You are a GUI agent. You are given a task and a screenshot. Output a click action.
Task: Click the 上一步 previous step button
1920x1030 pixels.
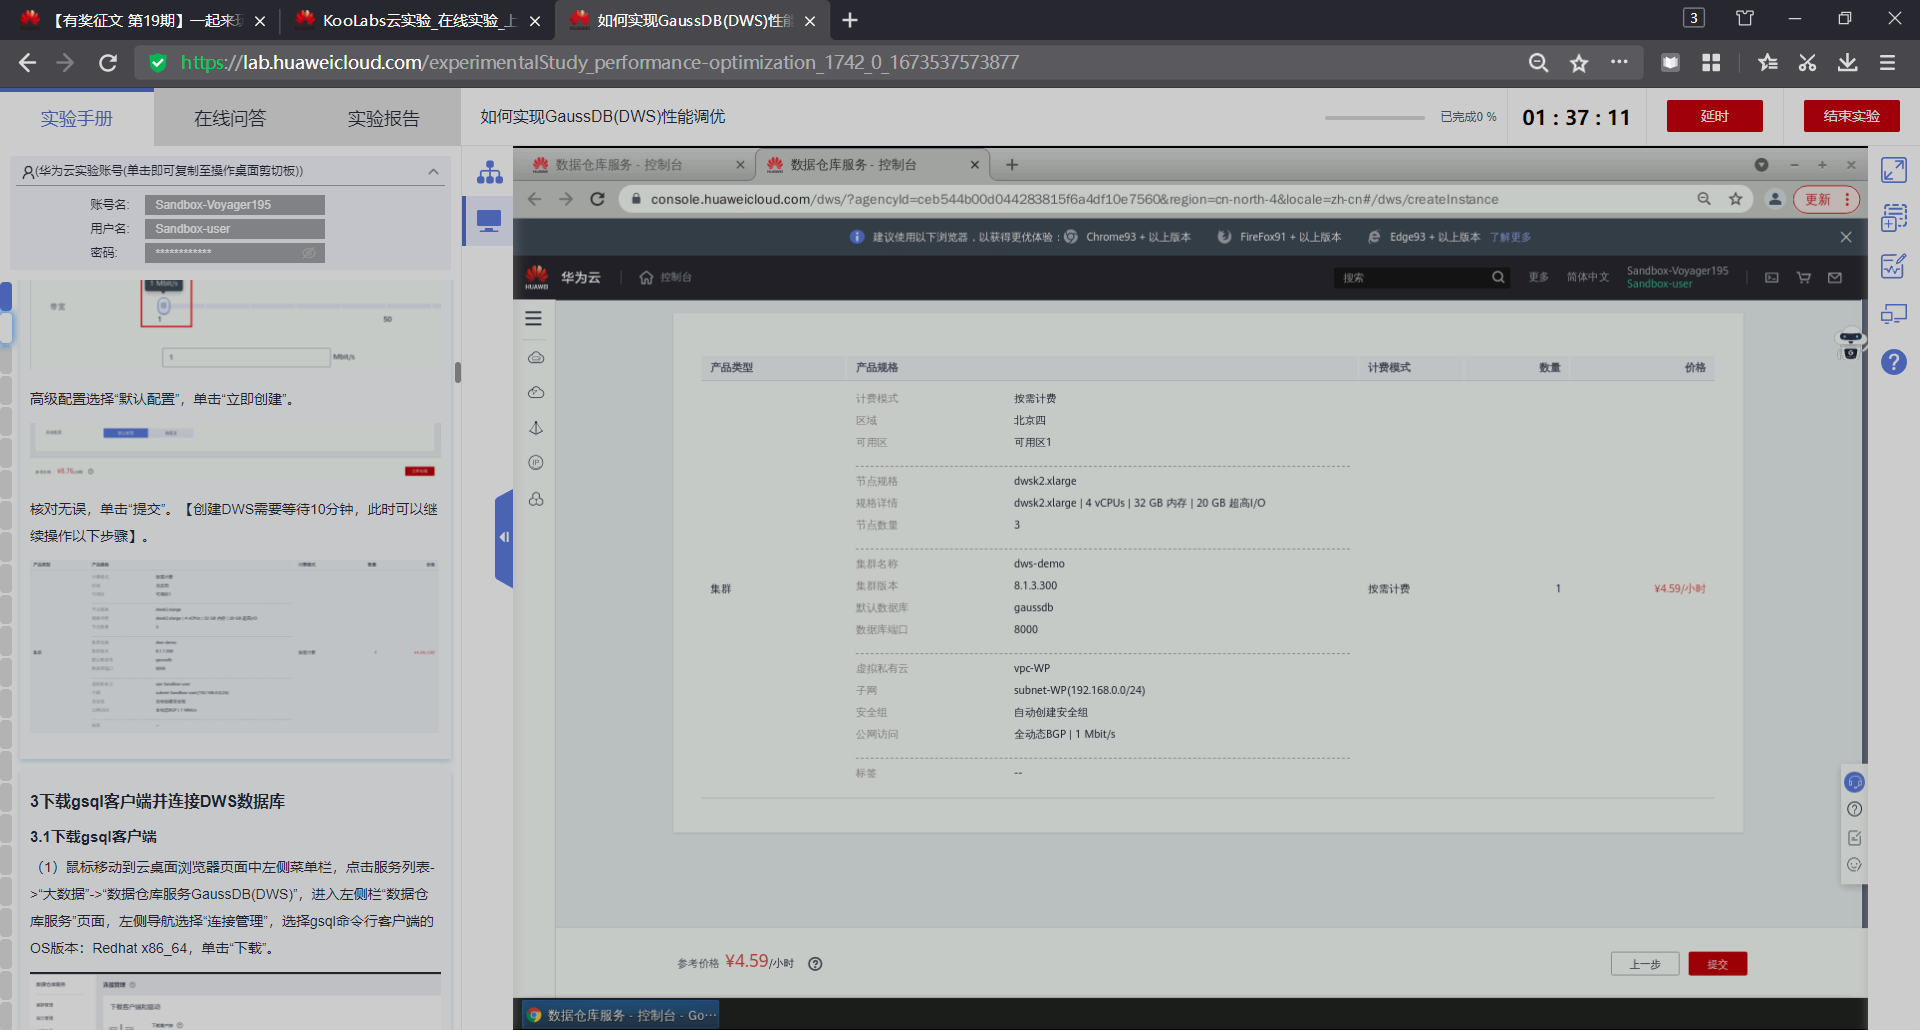[1645, 964]
